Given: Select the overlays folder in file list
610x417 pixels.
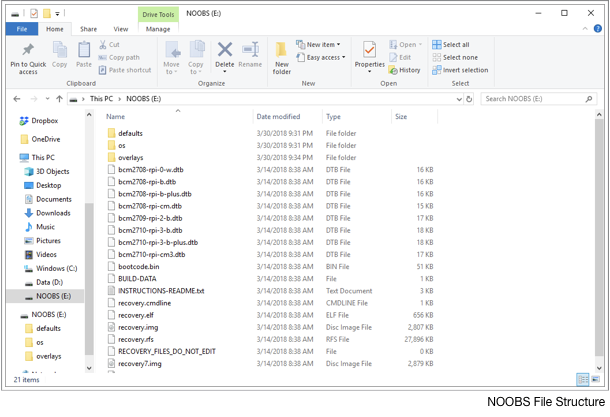Looking at the screenshot, I should tap(131, 158).
